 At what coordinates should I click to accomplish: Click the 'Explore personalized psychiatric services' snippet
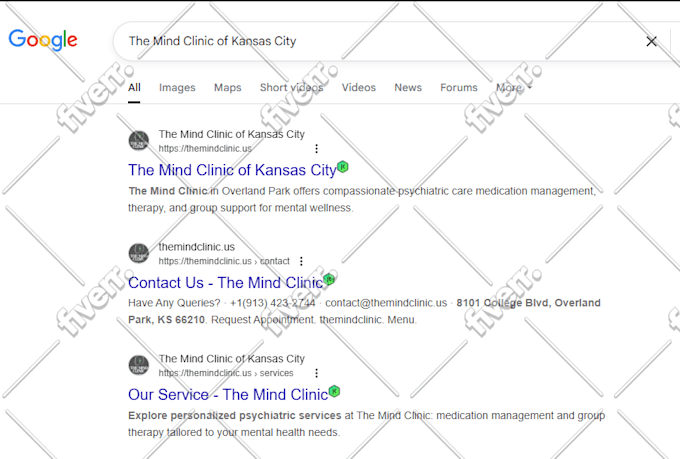coord(235,416)
